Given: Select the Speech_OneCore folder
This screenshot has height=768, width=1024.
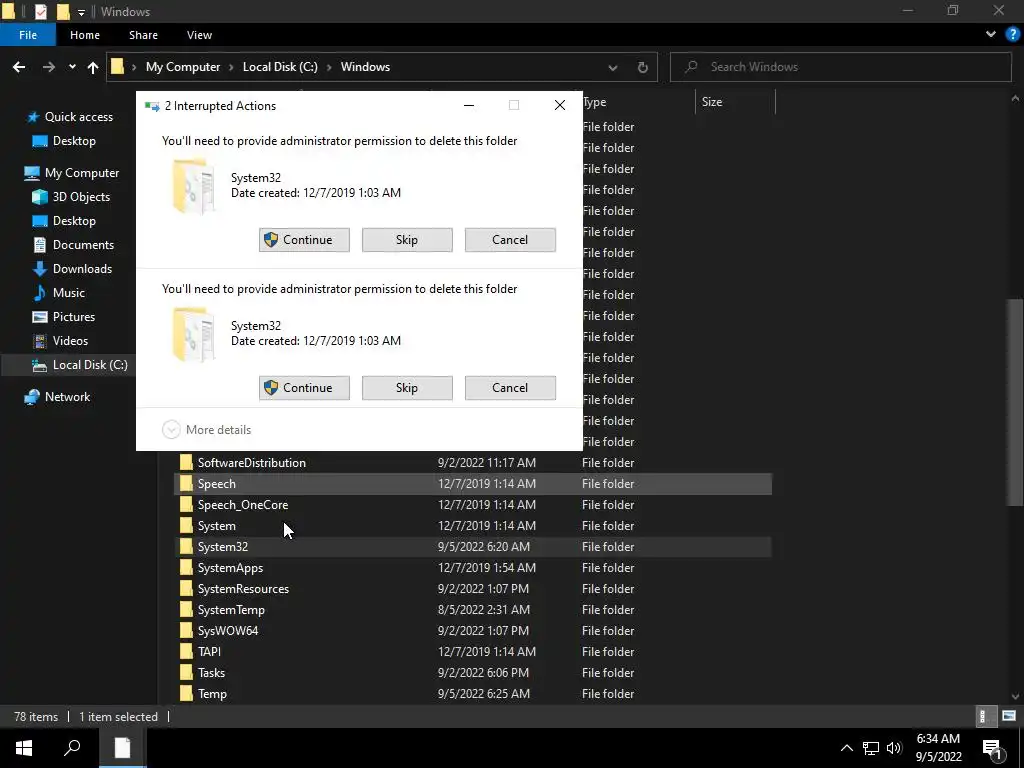Looking at the screenshot, I should (473, 505).
